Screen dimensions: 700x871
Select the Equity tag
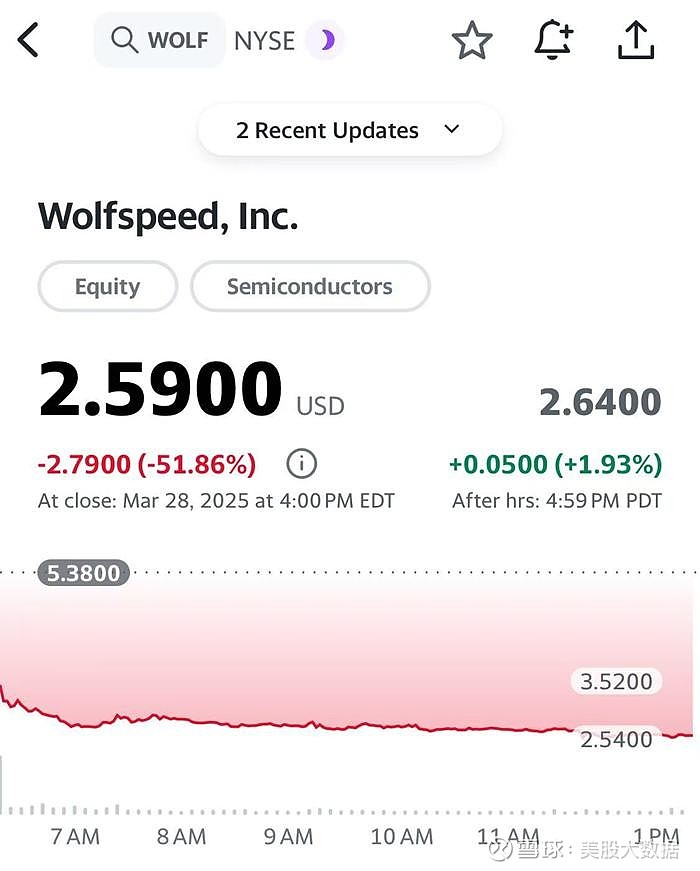point(107,287)
